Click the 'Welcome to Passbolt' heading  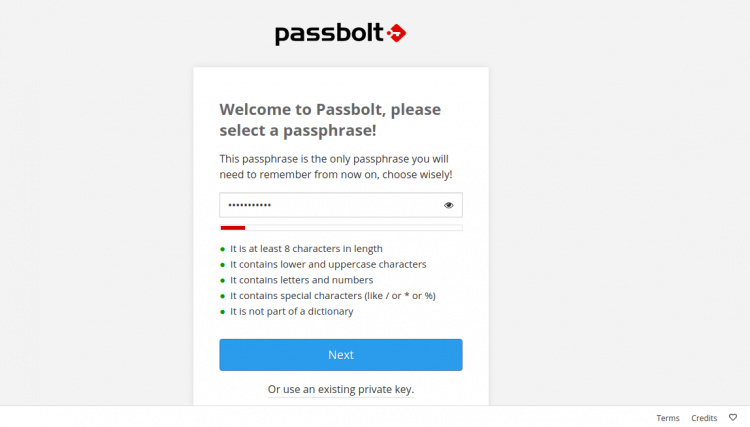(x=330, y=120)
